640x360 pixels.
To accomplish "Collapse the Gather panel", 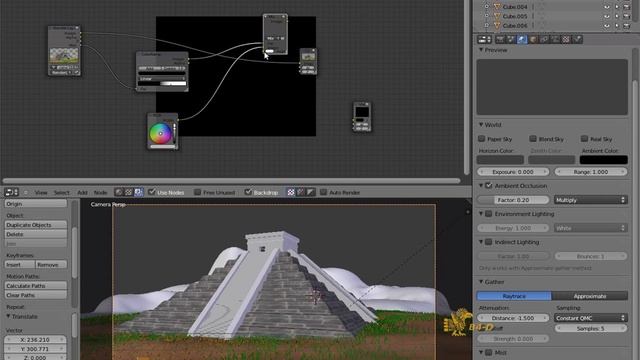I will 481,282.
